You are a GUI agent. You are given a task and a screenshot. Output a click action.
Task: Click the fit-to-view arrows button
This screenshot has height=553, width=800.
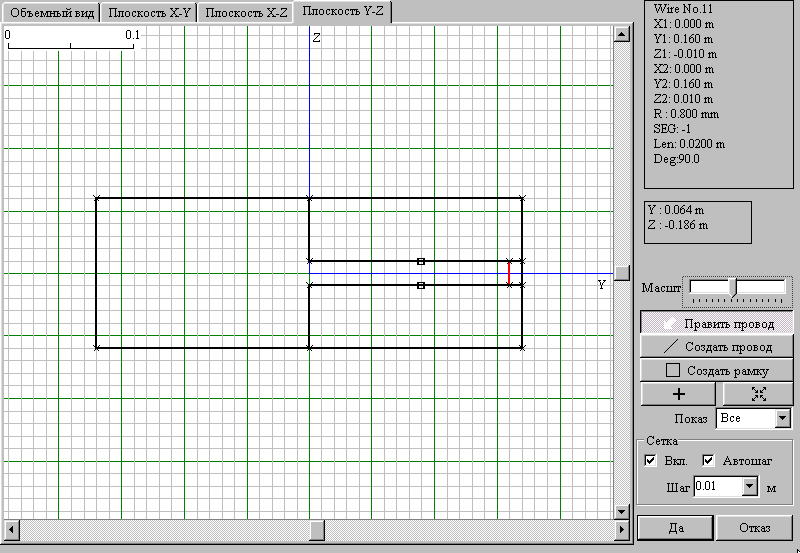pyautogui.click(x=757, y=394)
